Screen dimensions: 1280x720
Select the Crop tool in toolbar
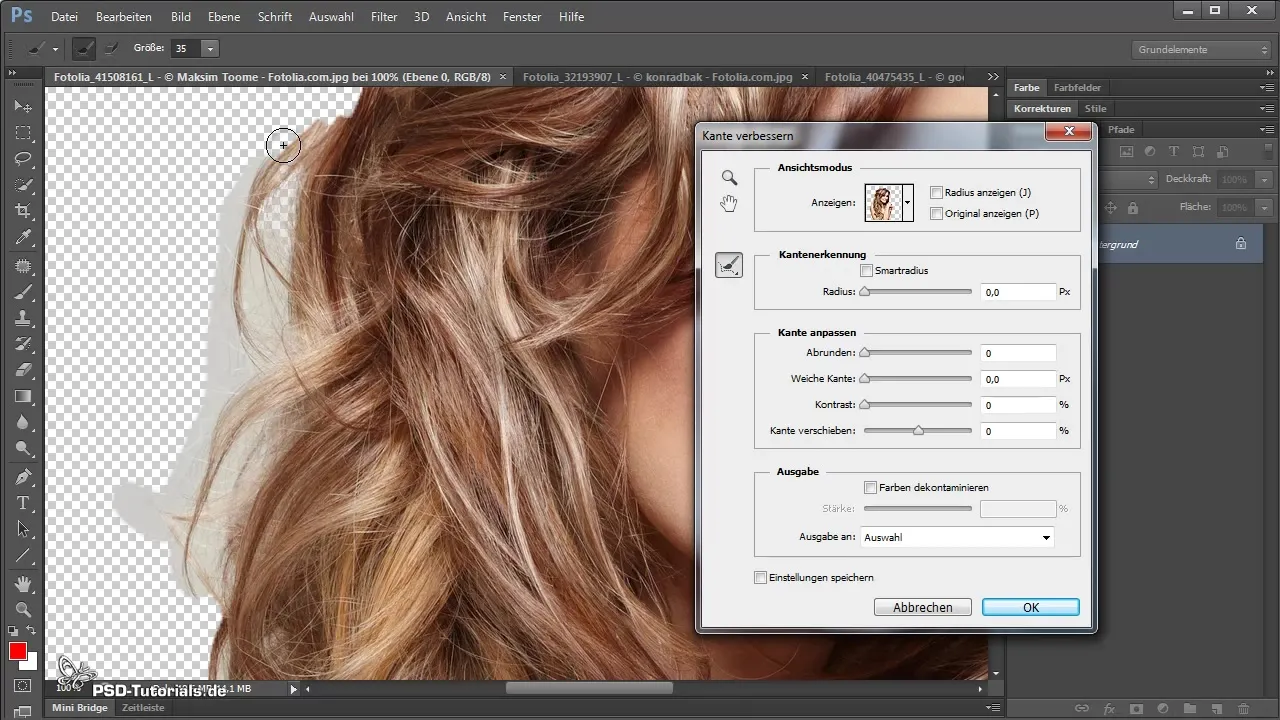pos(24,211)
